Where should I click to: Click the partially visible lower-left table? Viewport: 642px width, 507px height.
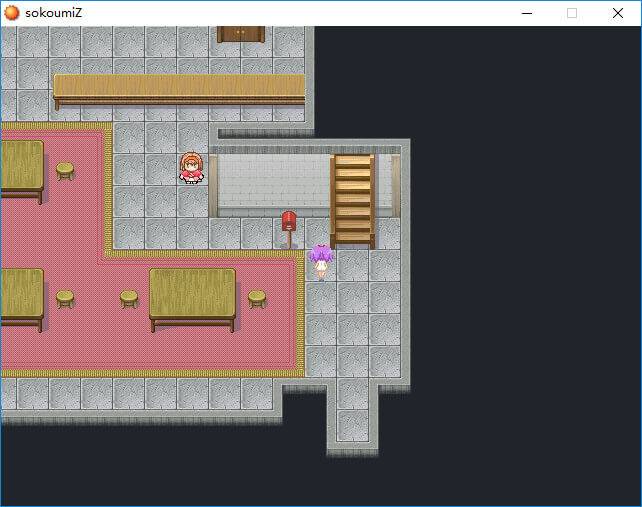click(x=21, y=294)
